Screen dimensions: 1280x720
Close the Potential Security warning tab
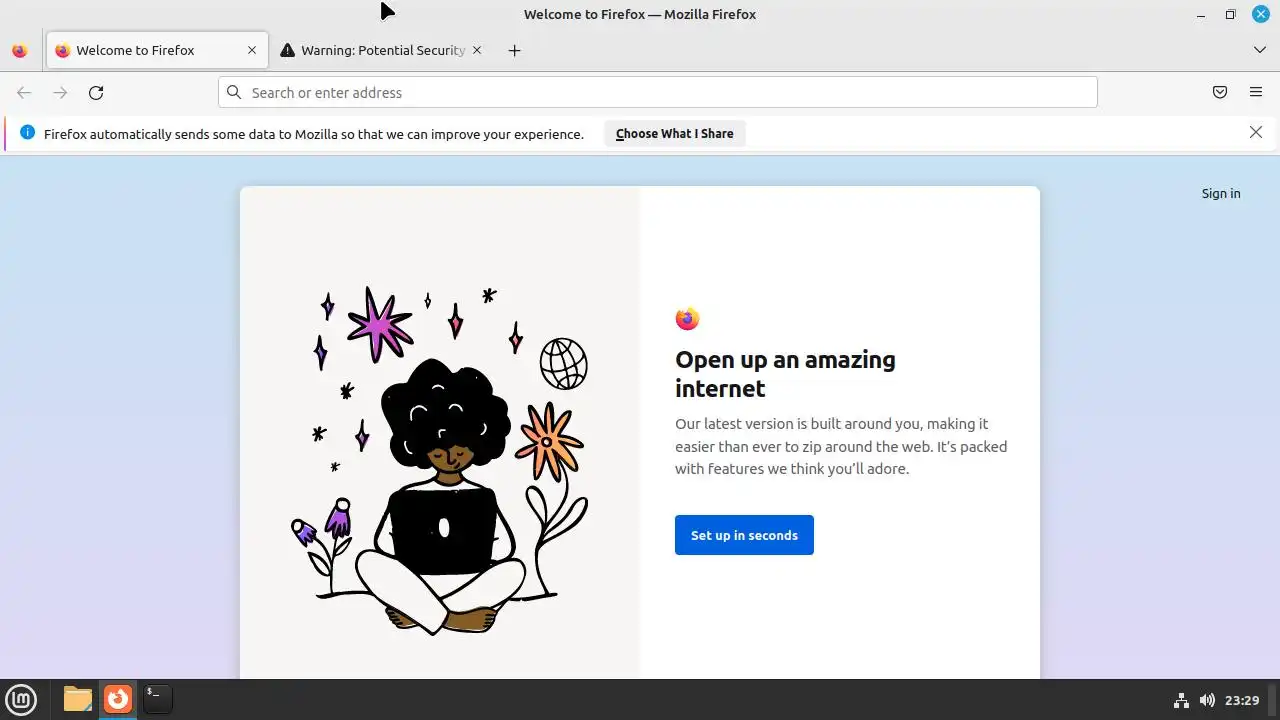[x=477, y=50]
